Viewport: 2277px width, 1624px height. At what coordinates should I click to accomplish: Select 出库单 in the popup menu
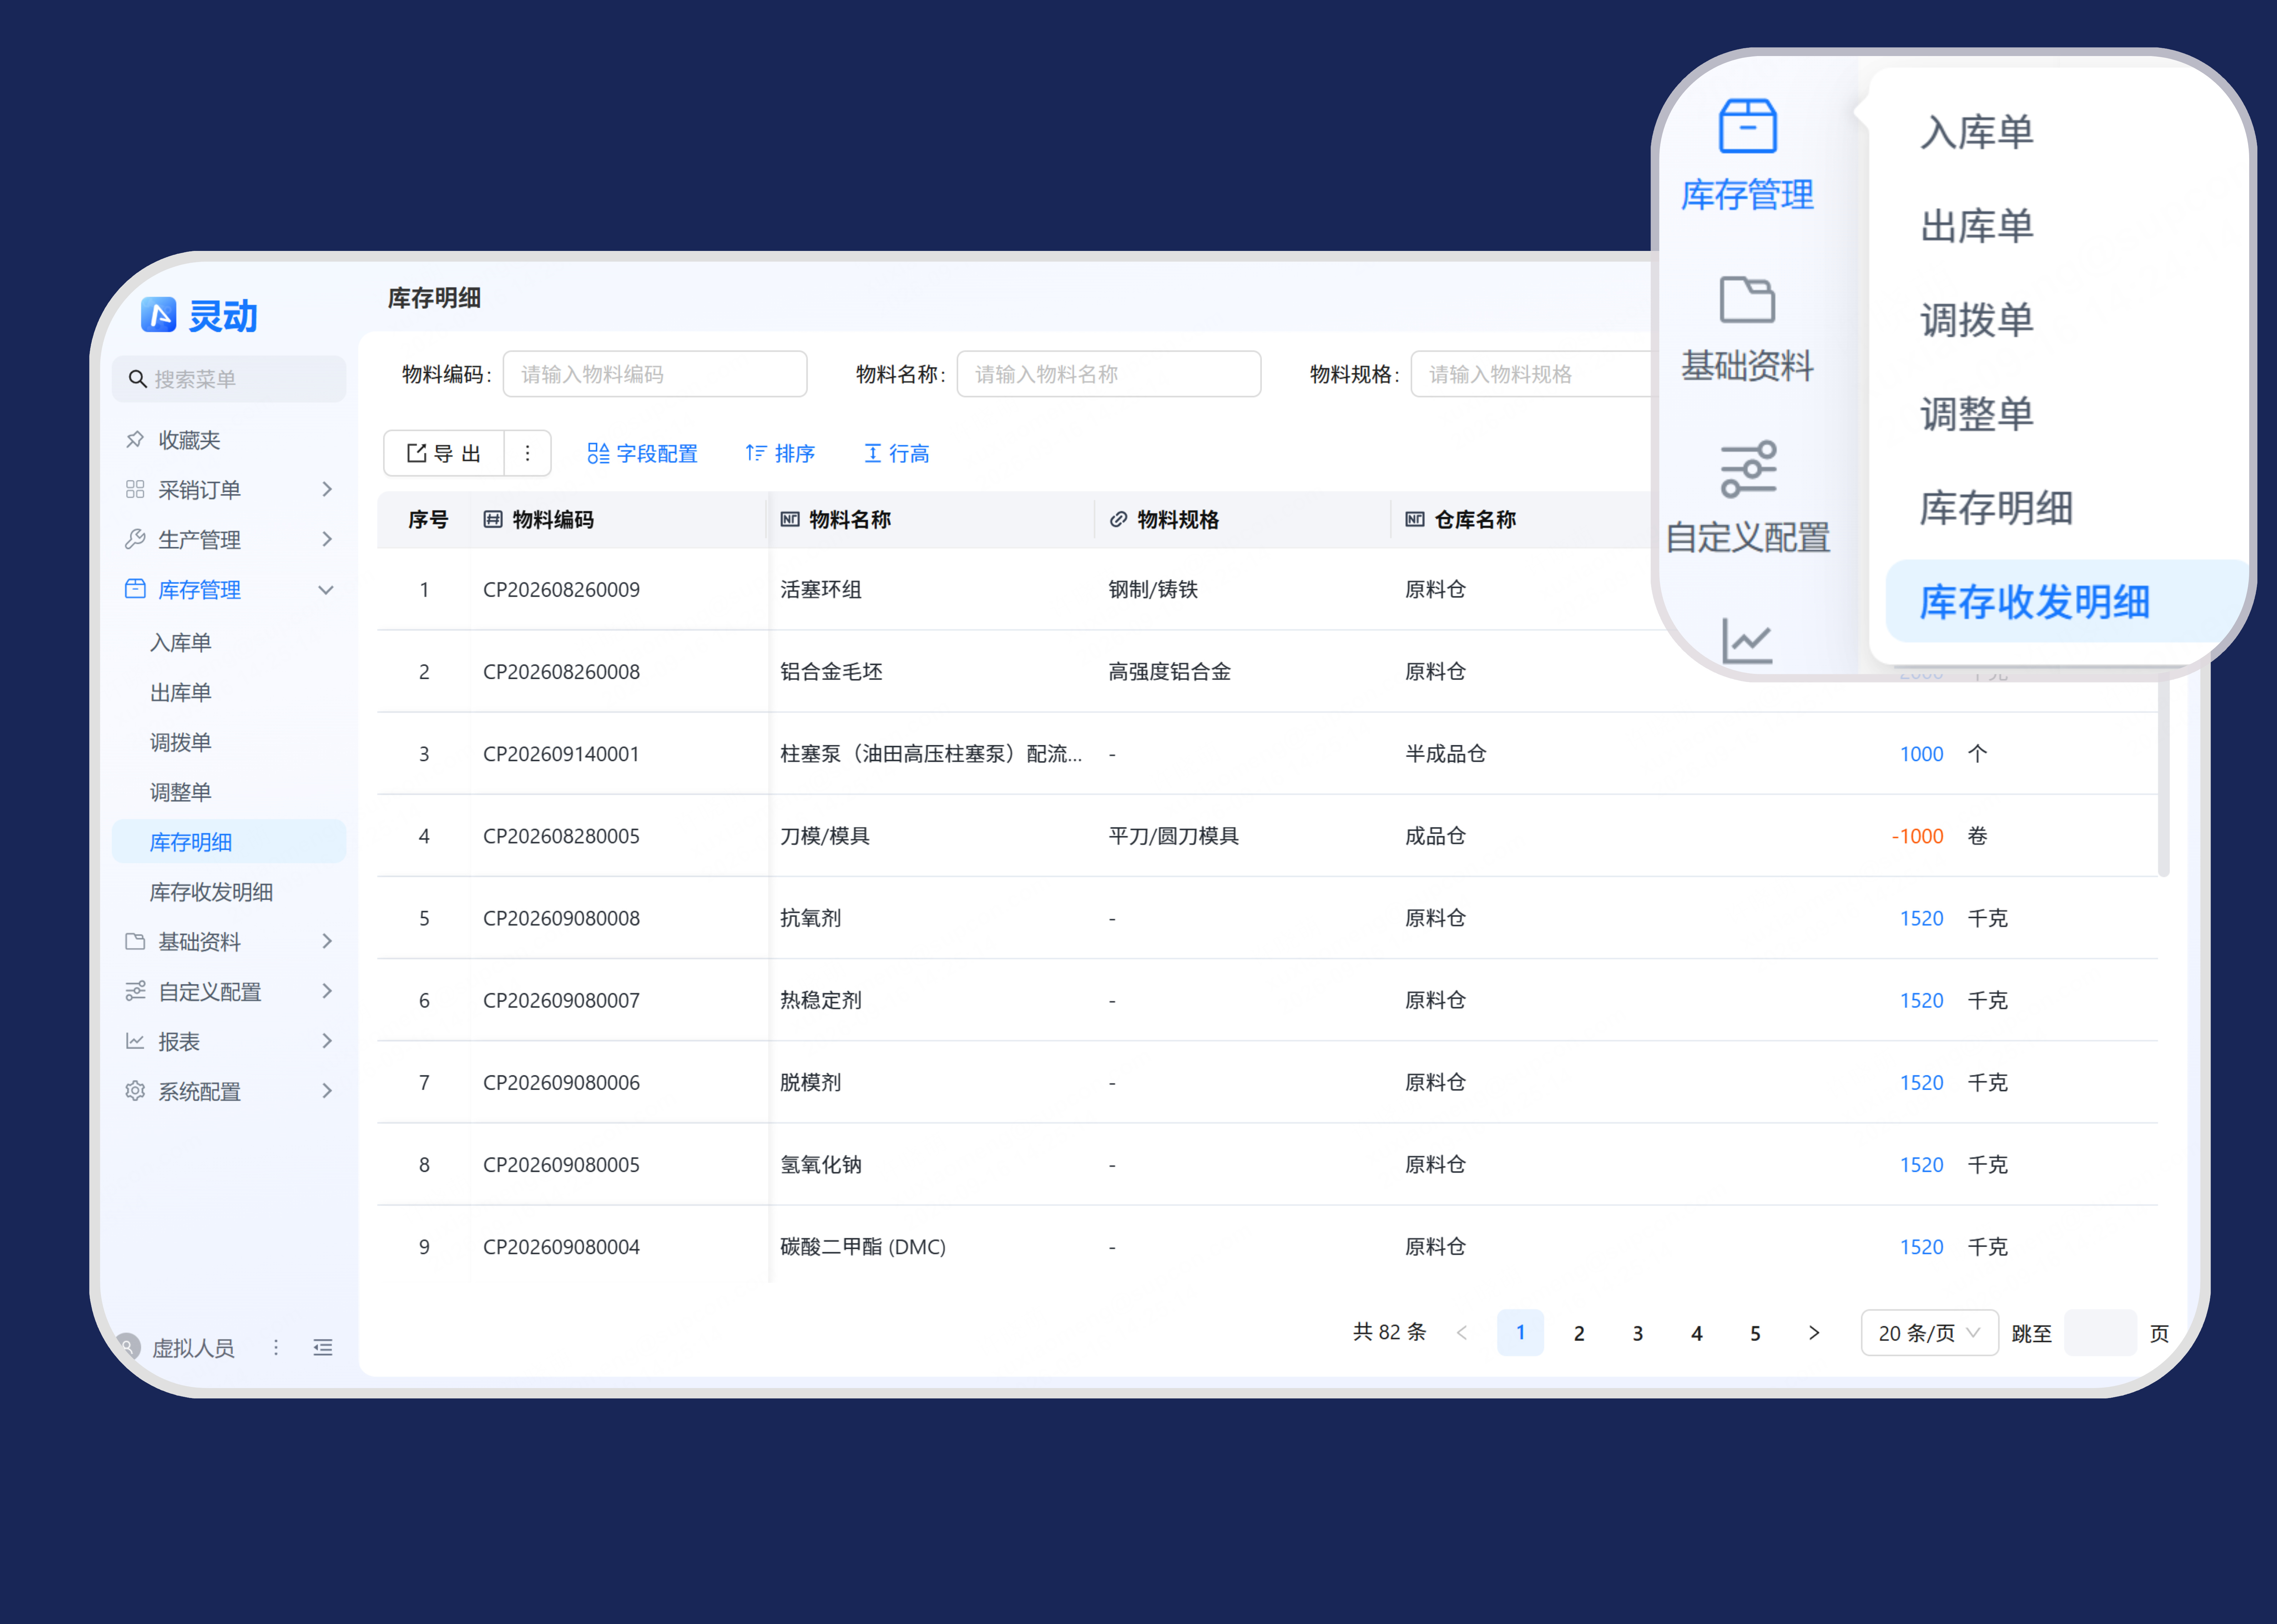click(x=1977, y=226)
